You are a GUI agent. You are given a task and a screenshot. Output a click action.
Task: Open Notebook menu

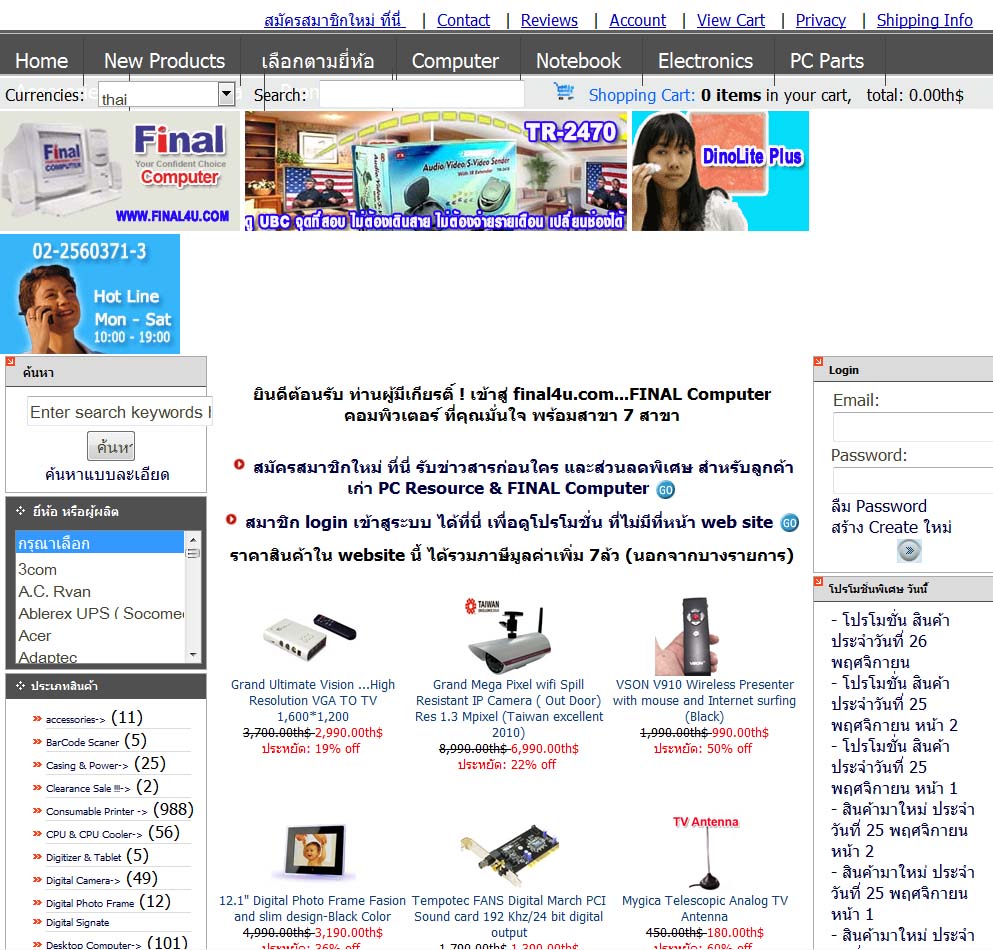coord(578,61)
